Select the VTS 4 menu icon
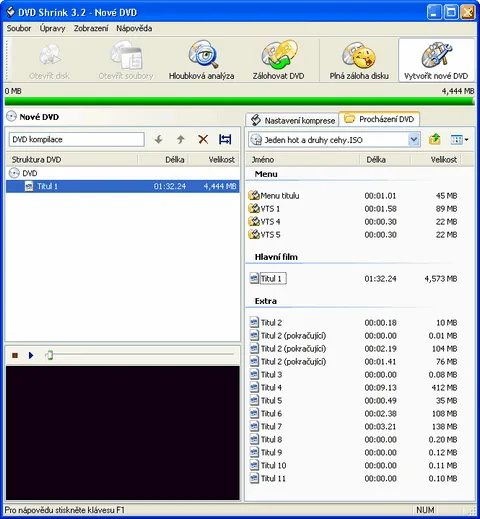 click(254, 221)
